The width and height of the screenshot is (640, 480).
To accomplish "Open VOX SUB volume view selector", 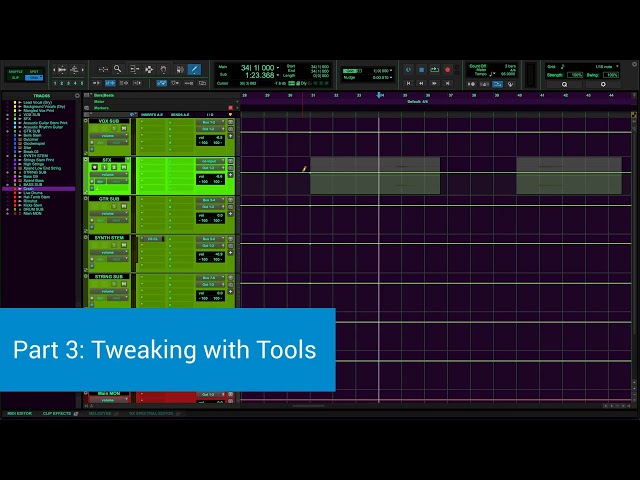I will [x=109, y=136].
